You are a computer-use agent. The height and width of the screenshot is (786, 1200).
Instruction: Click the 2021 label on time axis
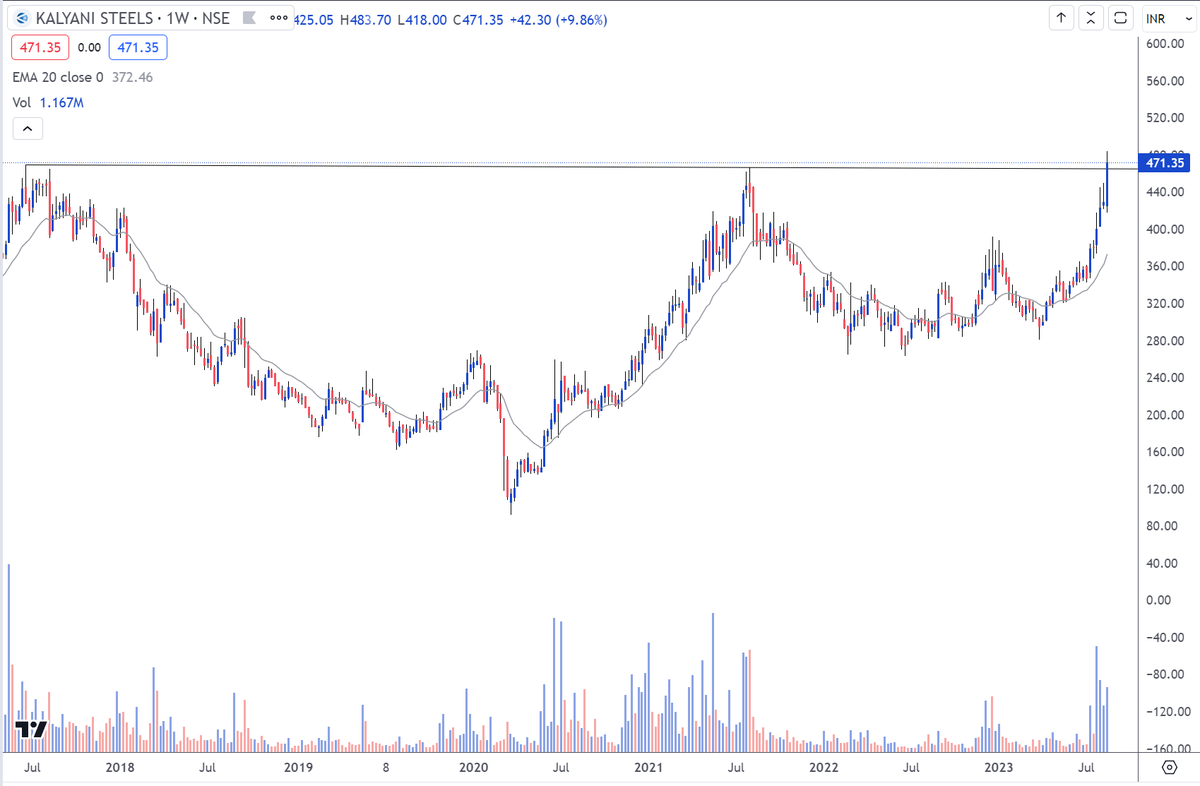[x=648, y=768]
